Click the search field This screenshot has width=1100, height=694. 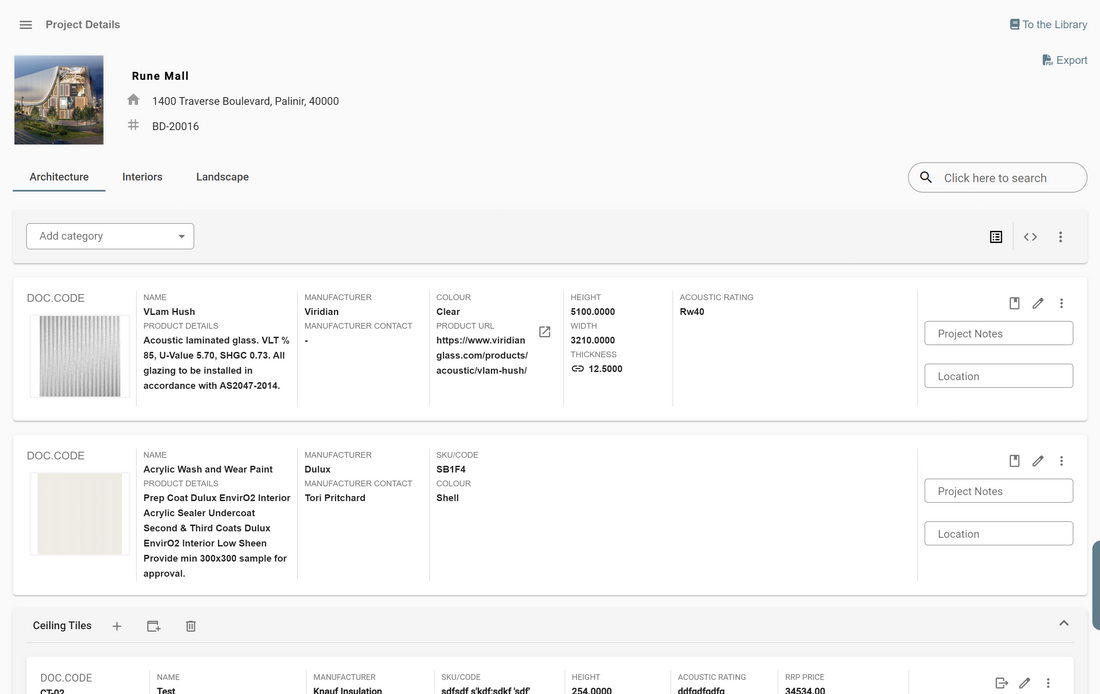tap(997, 177)
